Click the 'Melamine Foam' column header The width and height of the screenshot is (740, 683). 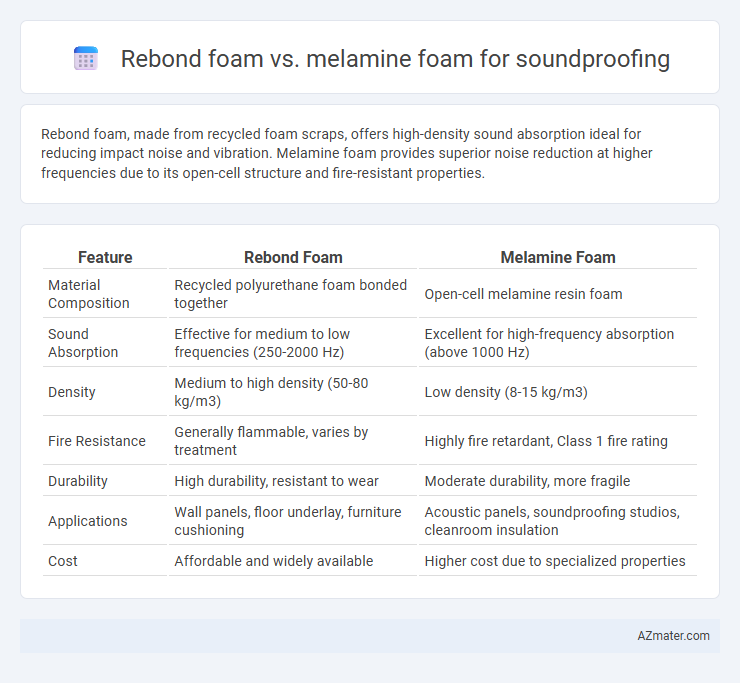point(558,257)
